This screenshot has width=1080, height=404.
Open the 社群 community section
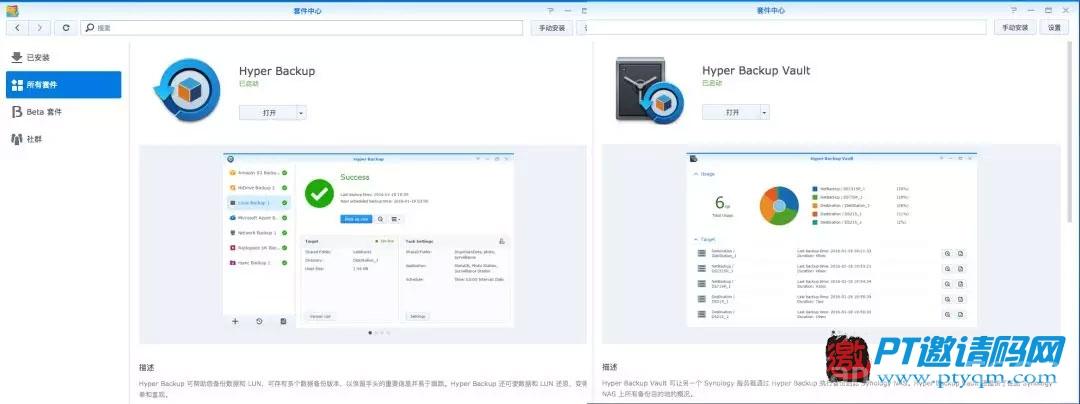click(63, 139)
